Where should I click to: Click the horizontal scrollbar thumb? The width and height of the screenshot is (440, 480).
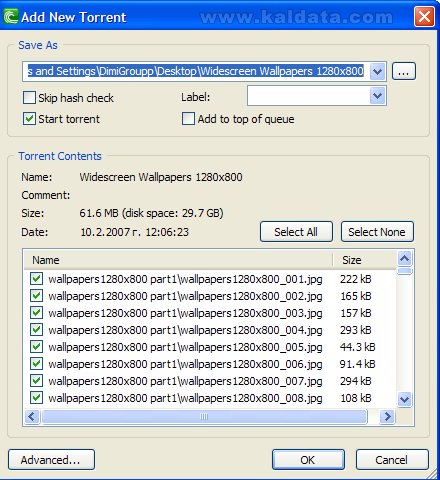tap(204, 416)
